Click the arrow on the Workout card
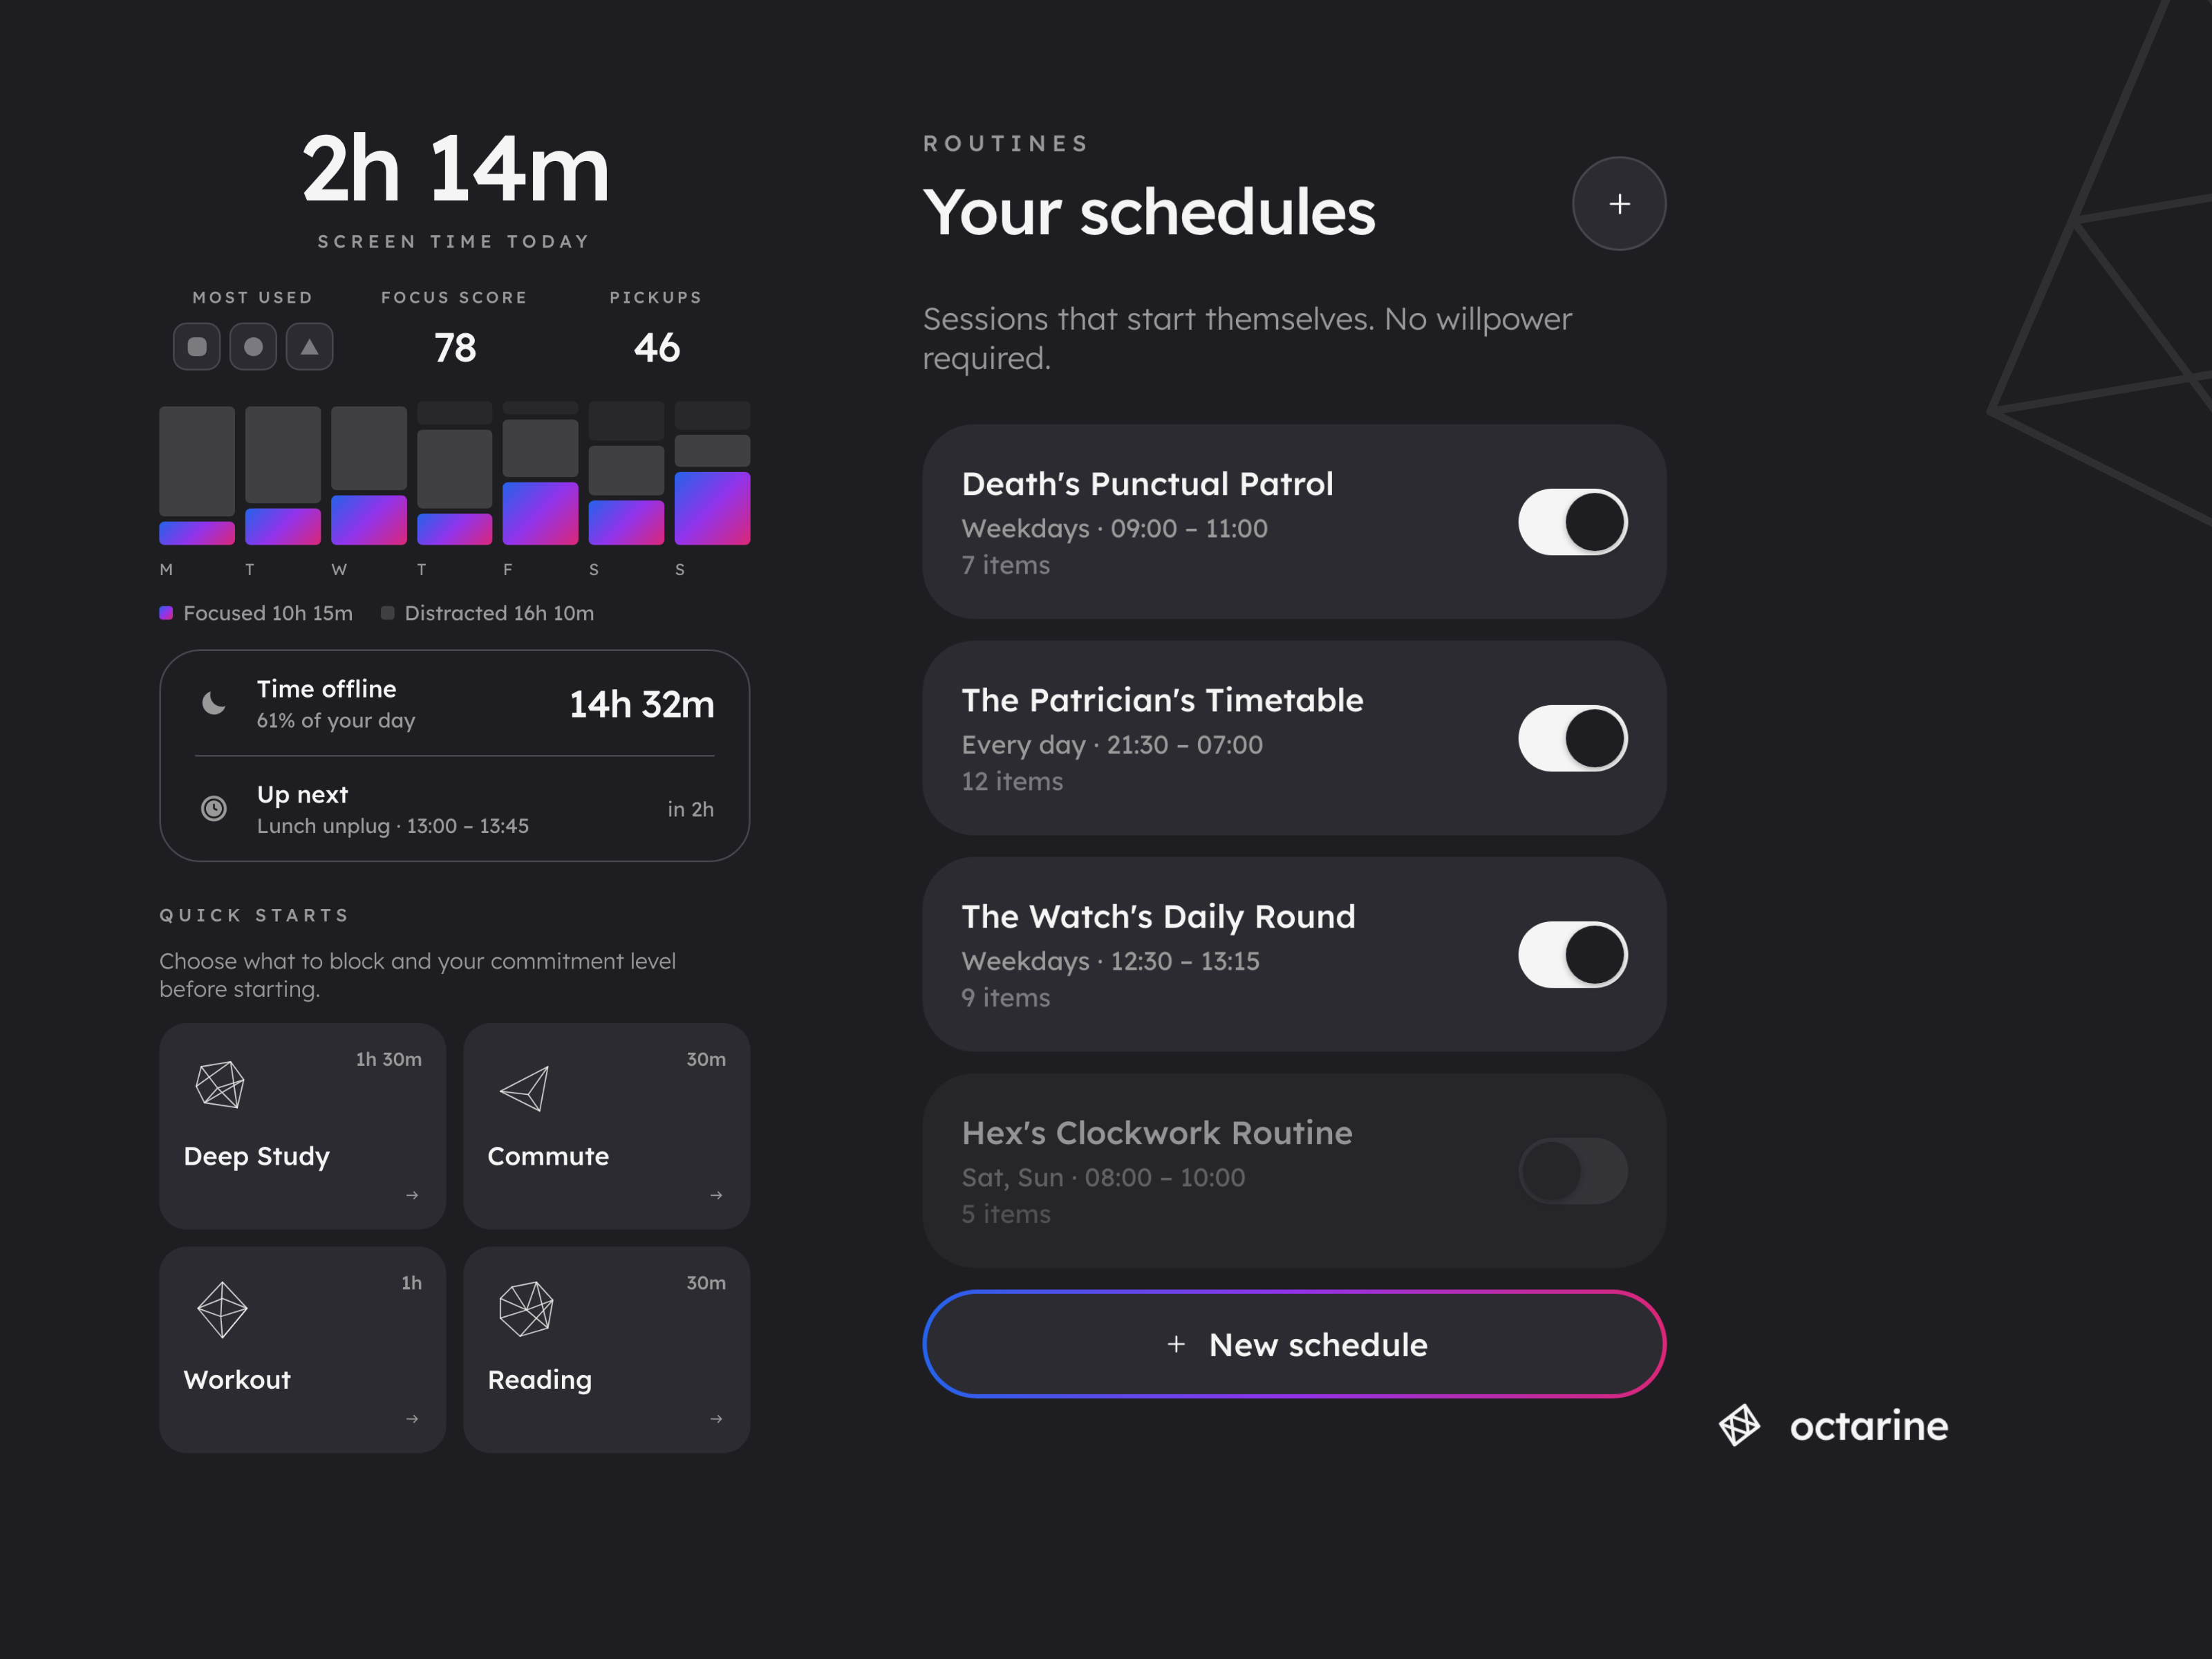This screenshot has width=2212, height=1659. click(x=412, y=1419)
